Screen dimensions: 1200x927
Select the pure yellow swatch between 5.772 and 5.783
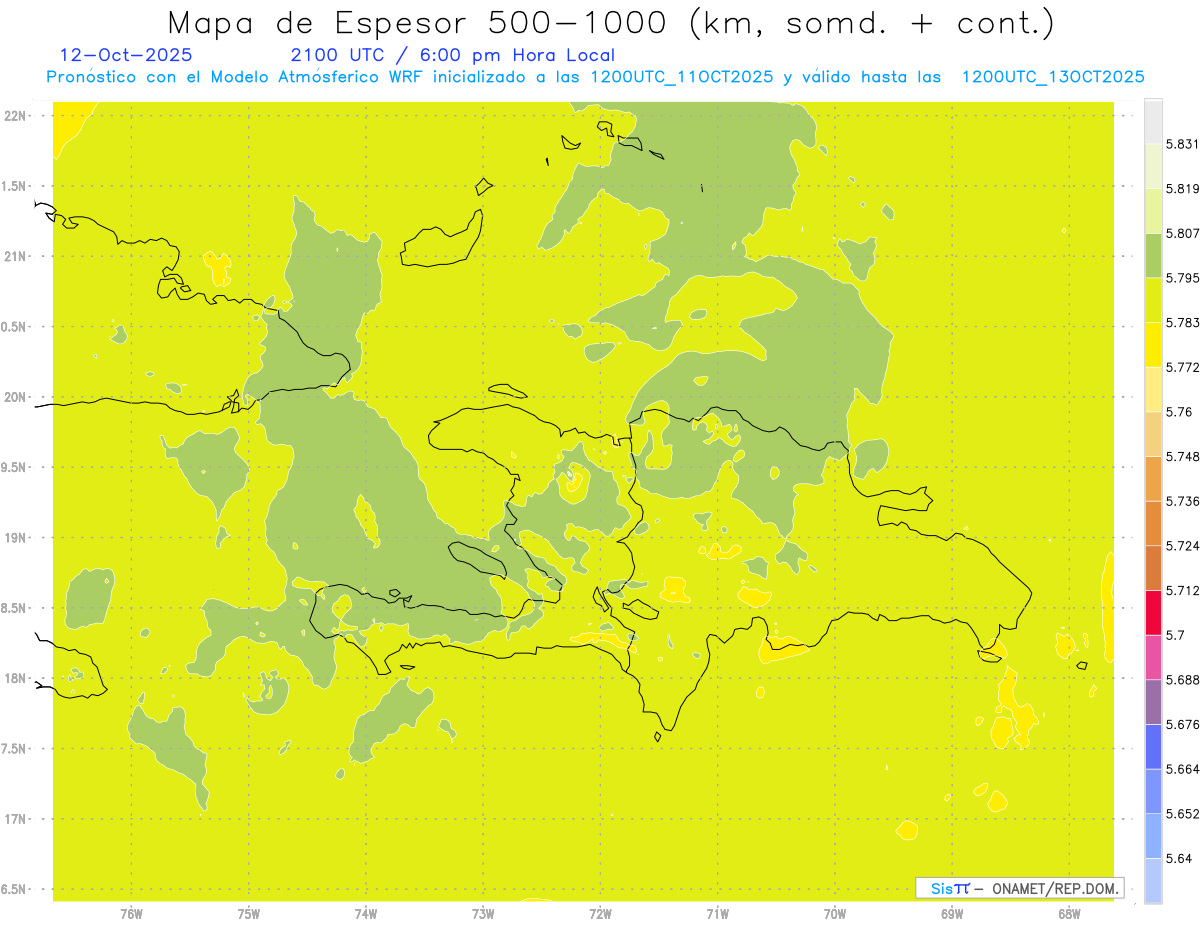coord(1153,345)
